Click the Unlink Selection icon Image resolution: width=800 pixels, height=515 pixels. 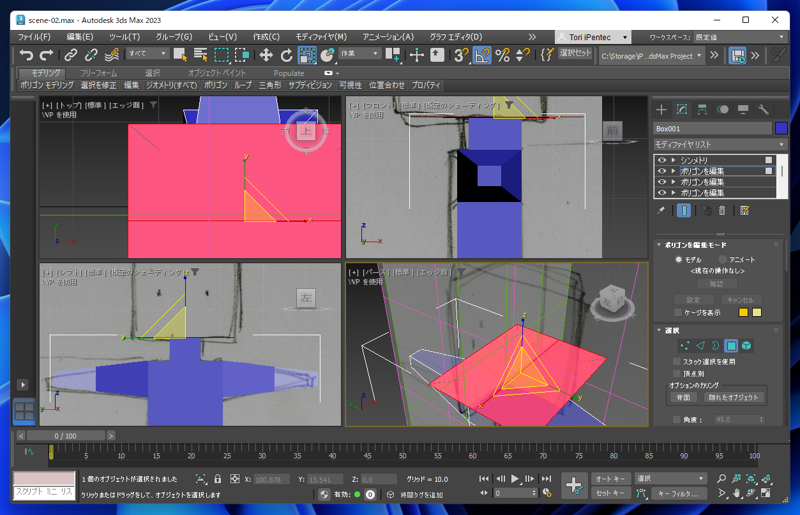click(x=91, y=55)
